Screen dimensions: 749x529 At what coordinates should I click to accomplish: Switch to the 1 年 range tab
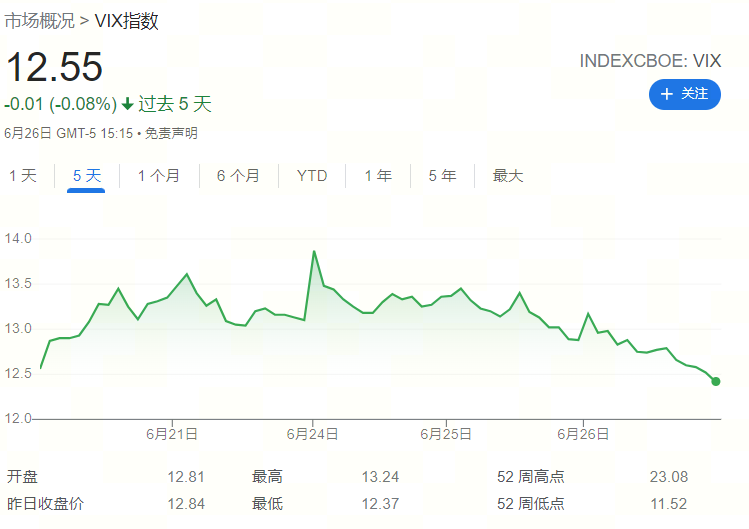(x=378, y=176)
